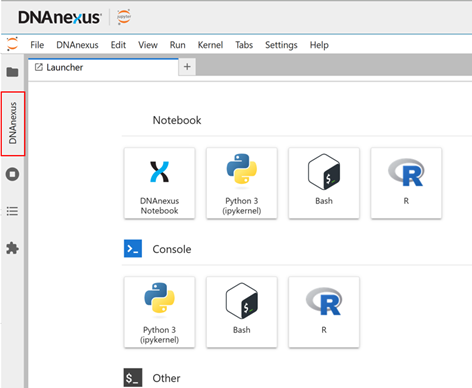
Task: Click the Notebook section heading
Action: click(177, 120)
